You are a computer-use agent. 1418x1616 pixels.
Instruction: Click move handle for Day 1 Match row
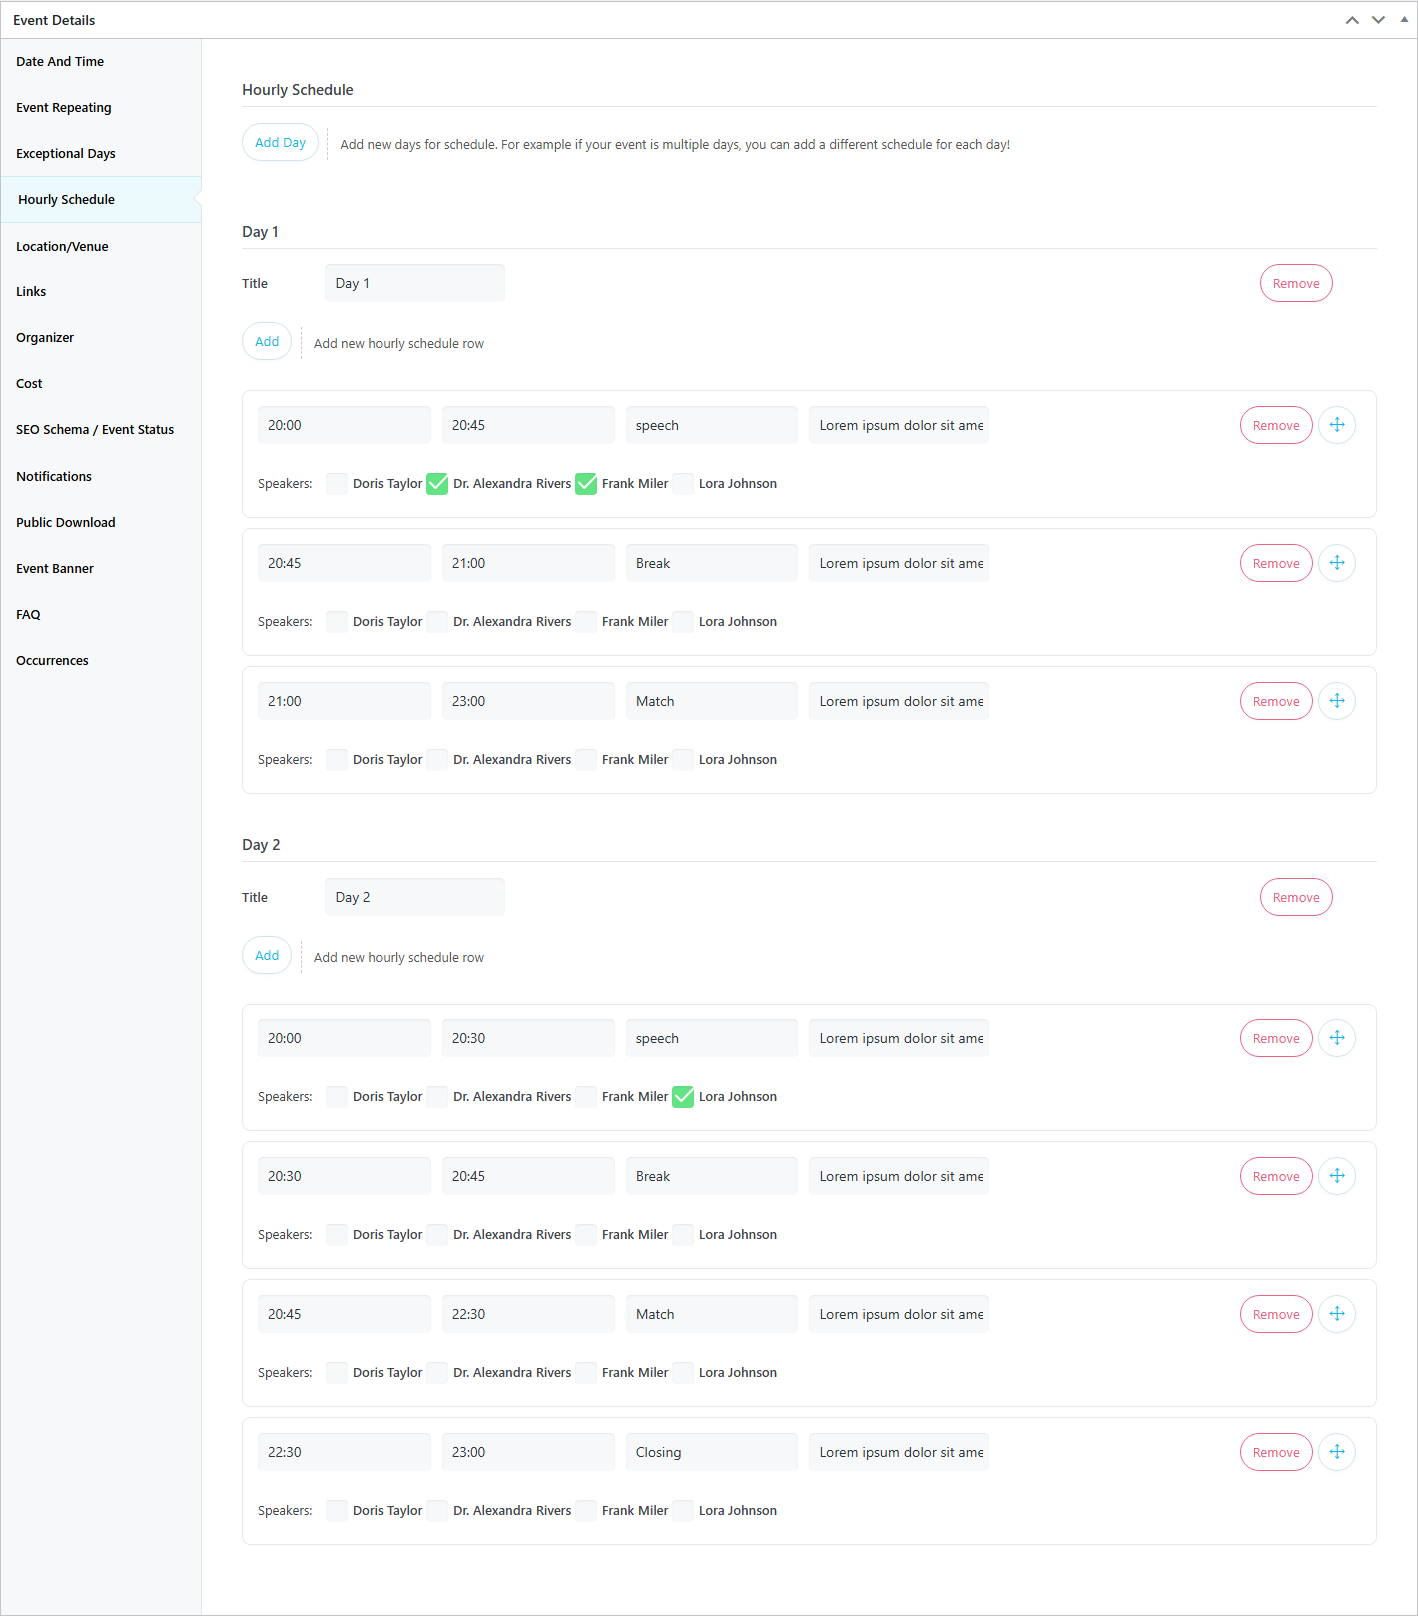1336,701
